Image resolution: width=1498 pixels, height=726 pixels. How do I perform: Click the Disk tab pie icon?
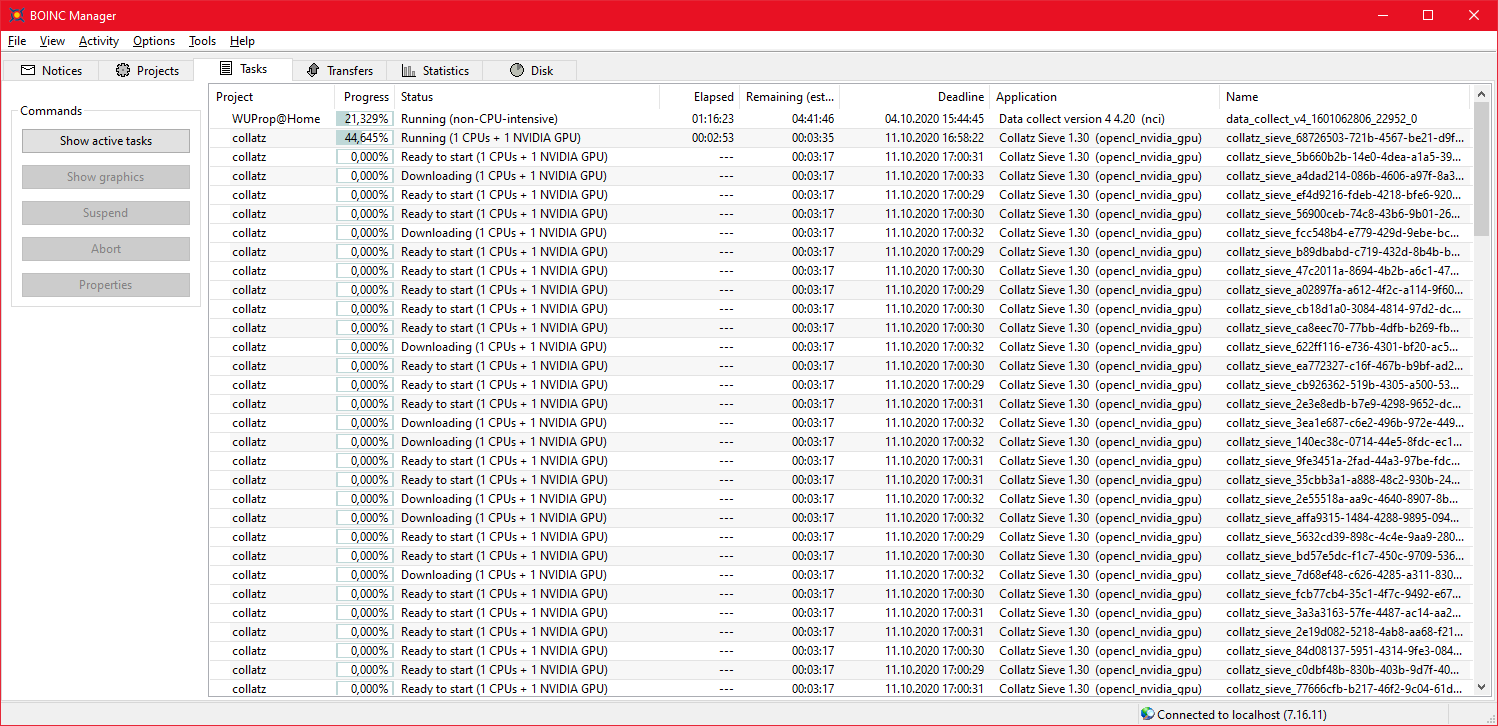517,71
